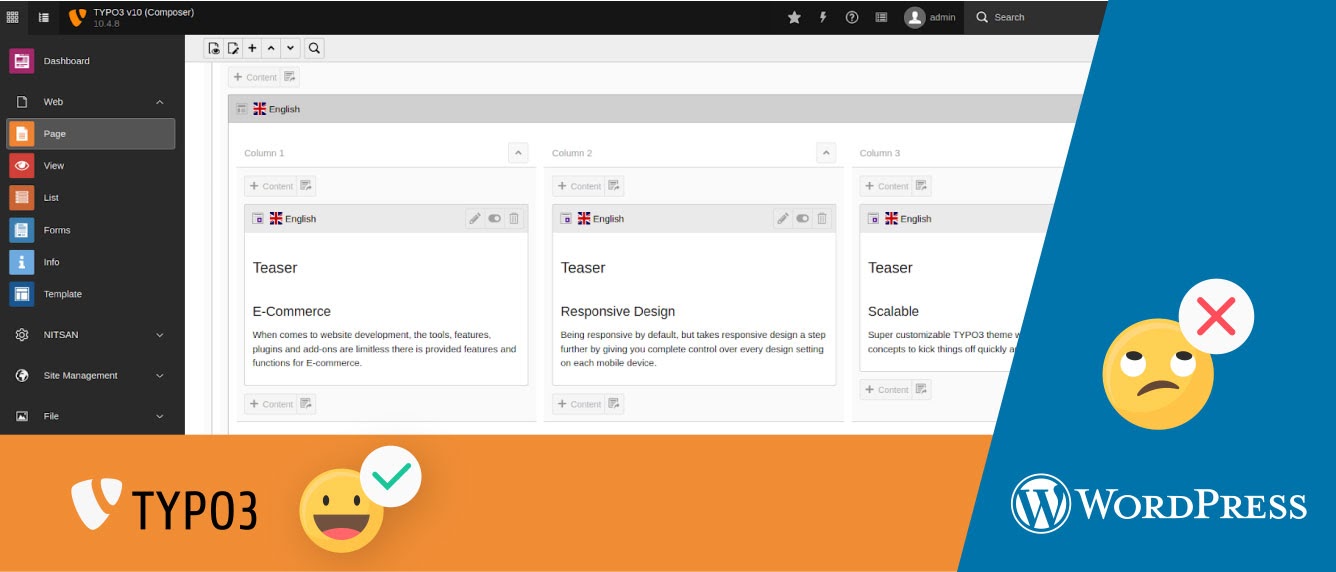Click content type icon of Scalable teaser
Image resolution: width=1336 pixels, height=572 pixels.
tap(874, 218)
